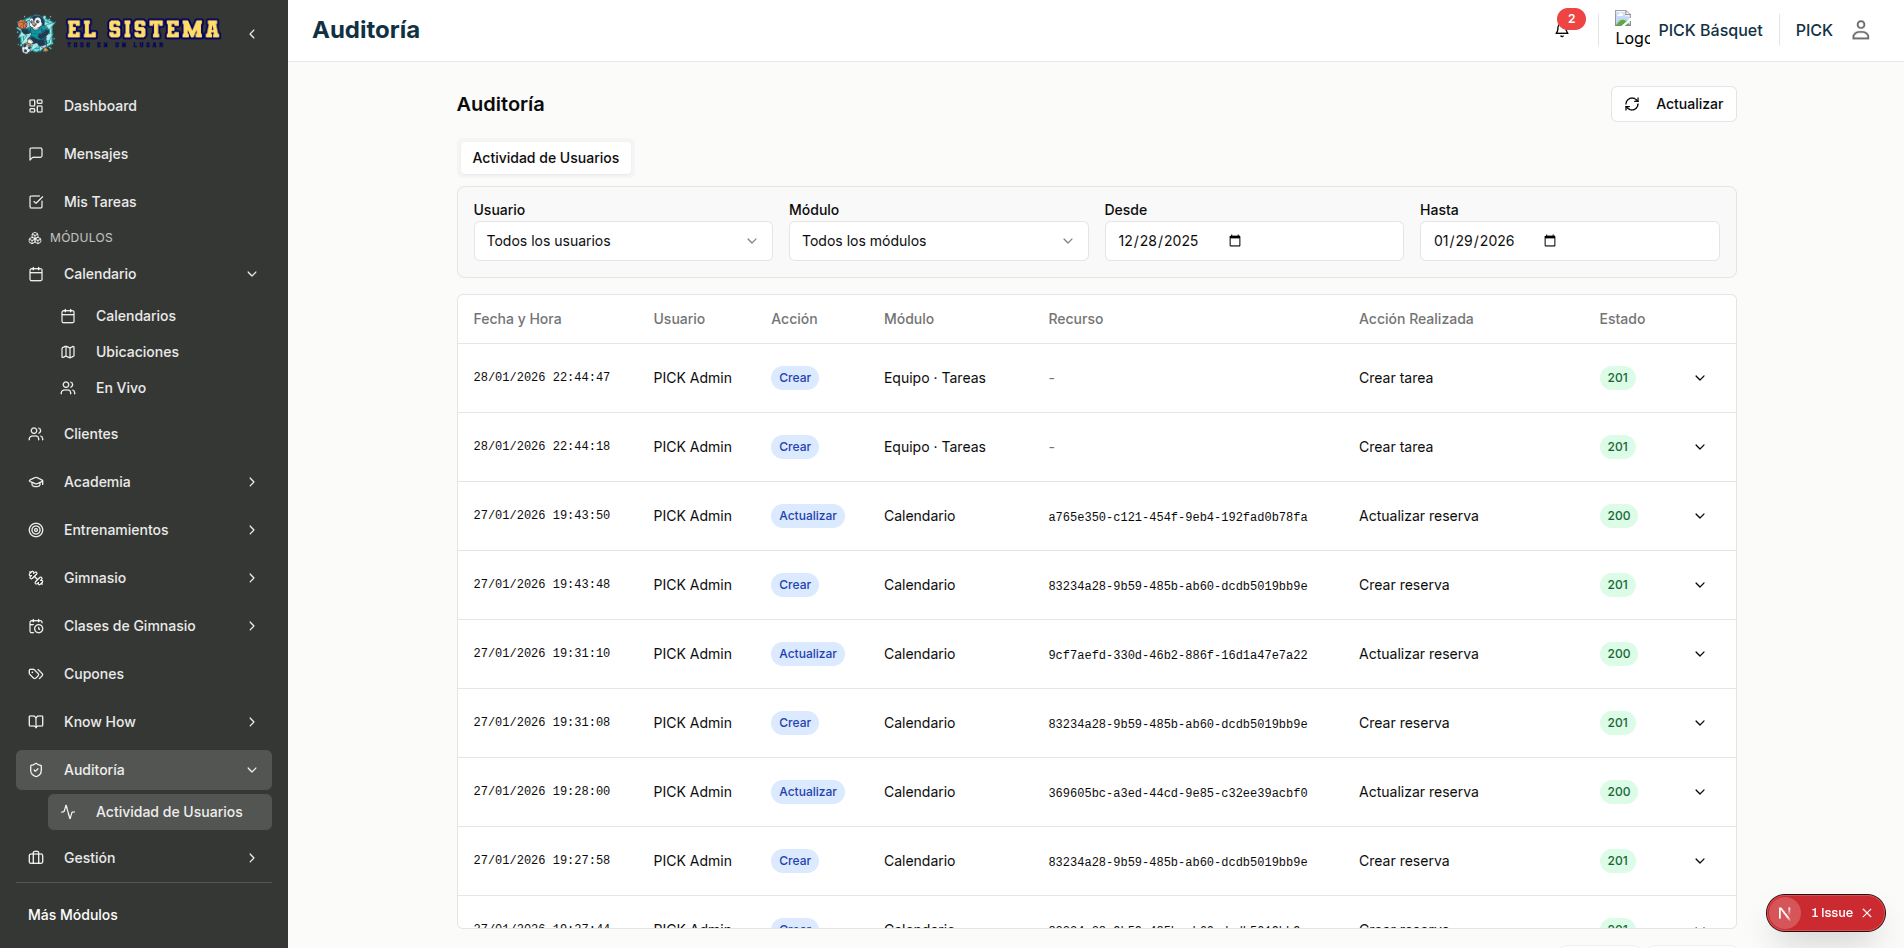Image resolution: width=1904 pixels, height=948 pixels.
Task: Click the notifications bell icon
Action: pyautogui.click(x=1562, y=30)
